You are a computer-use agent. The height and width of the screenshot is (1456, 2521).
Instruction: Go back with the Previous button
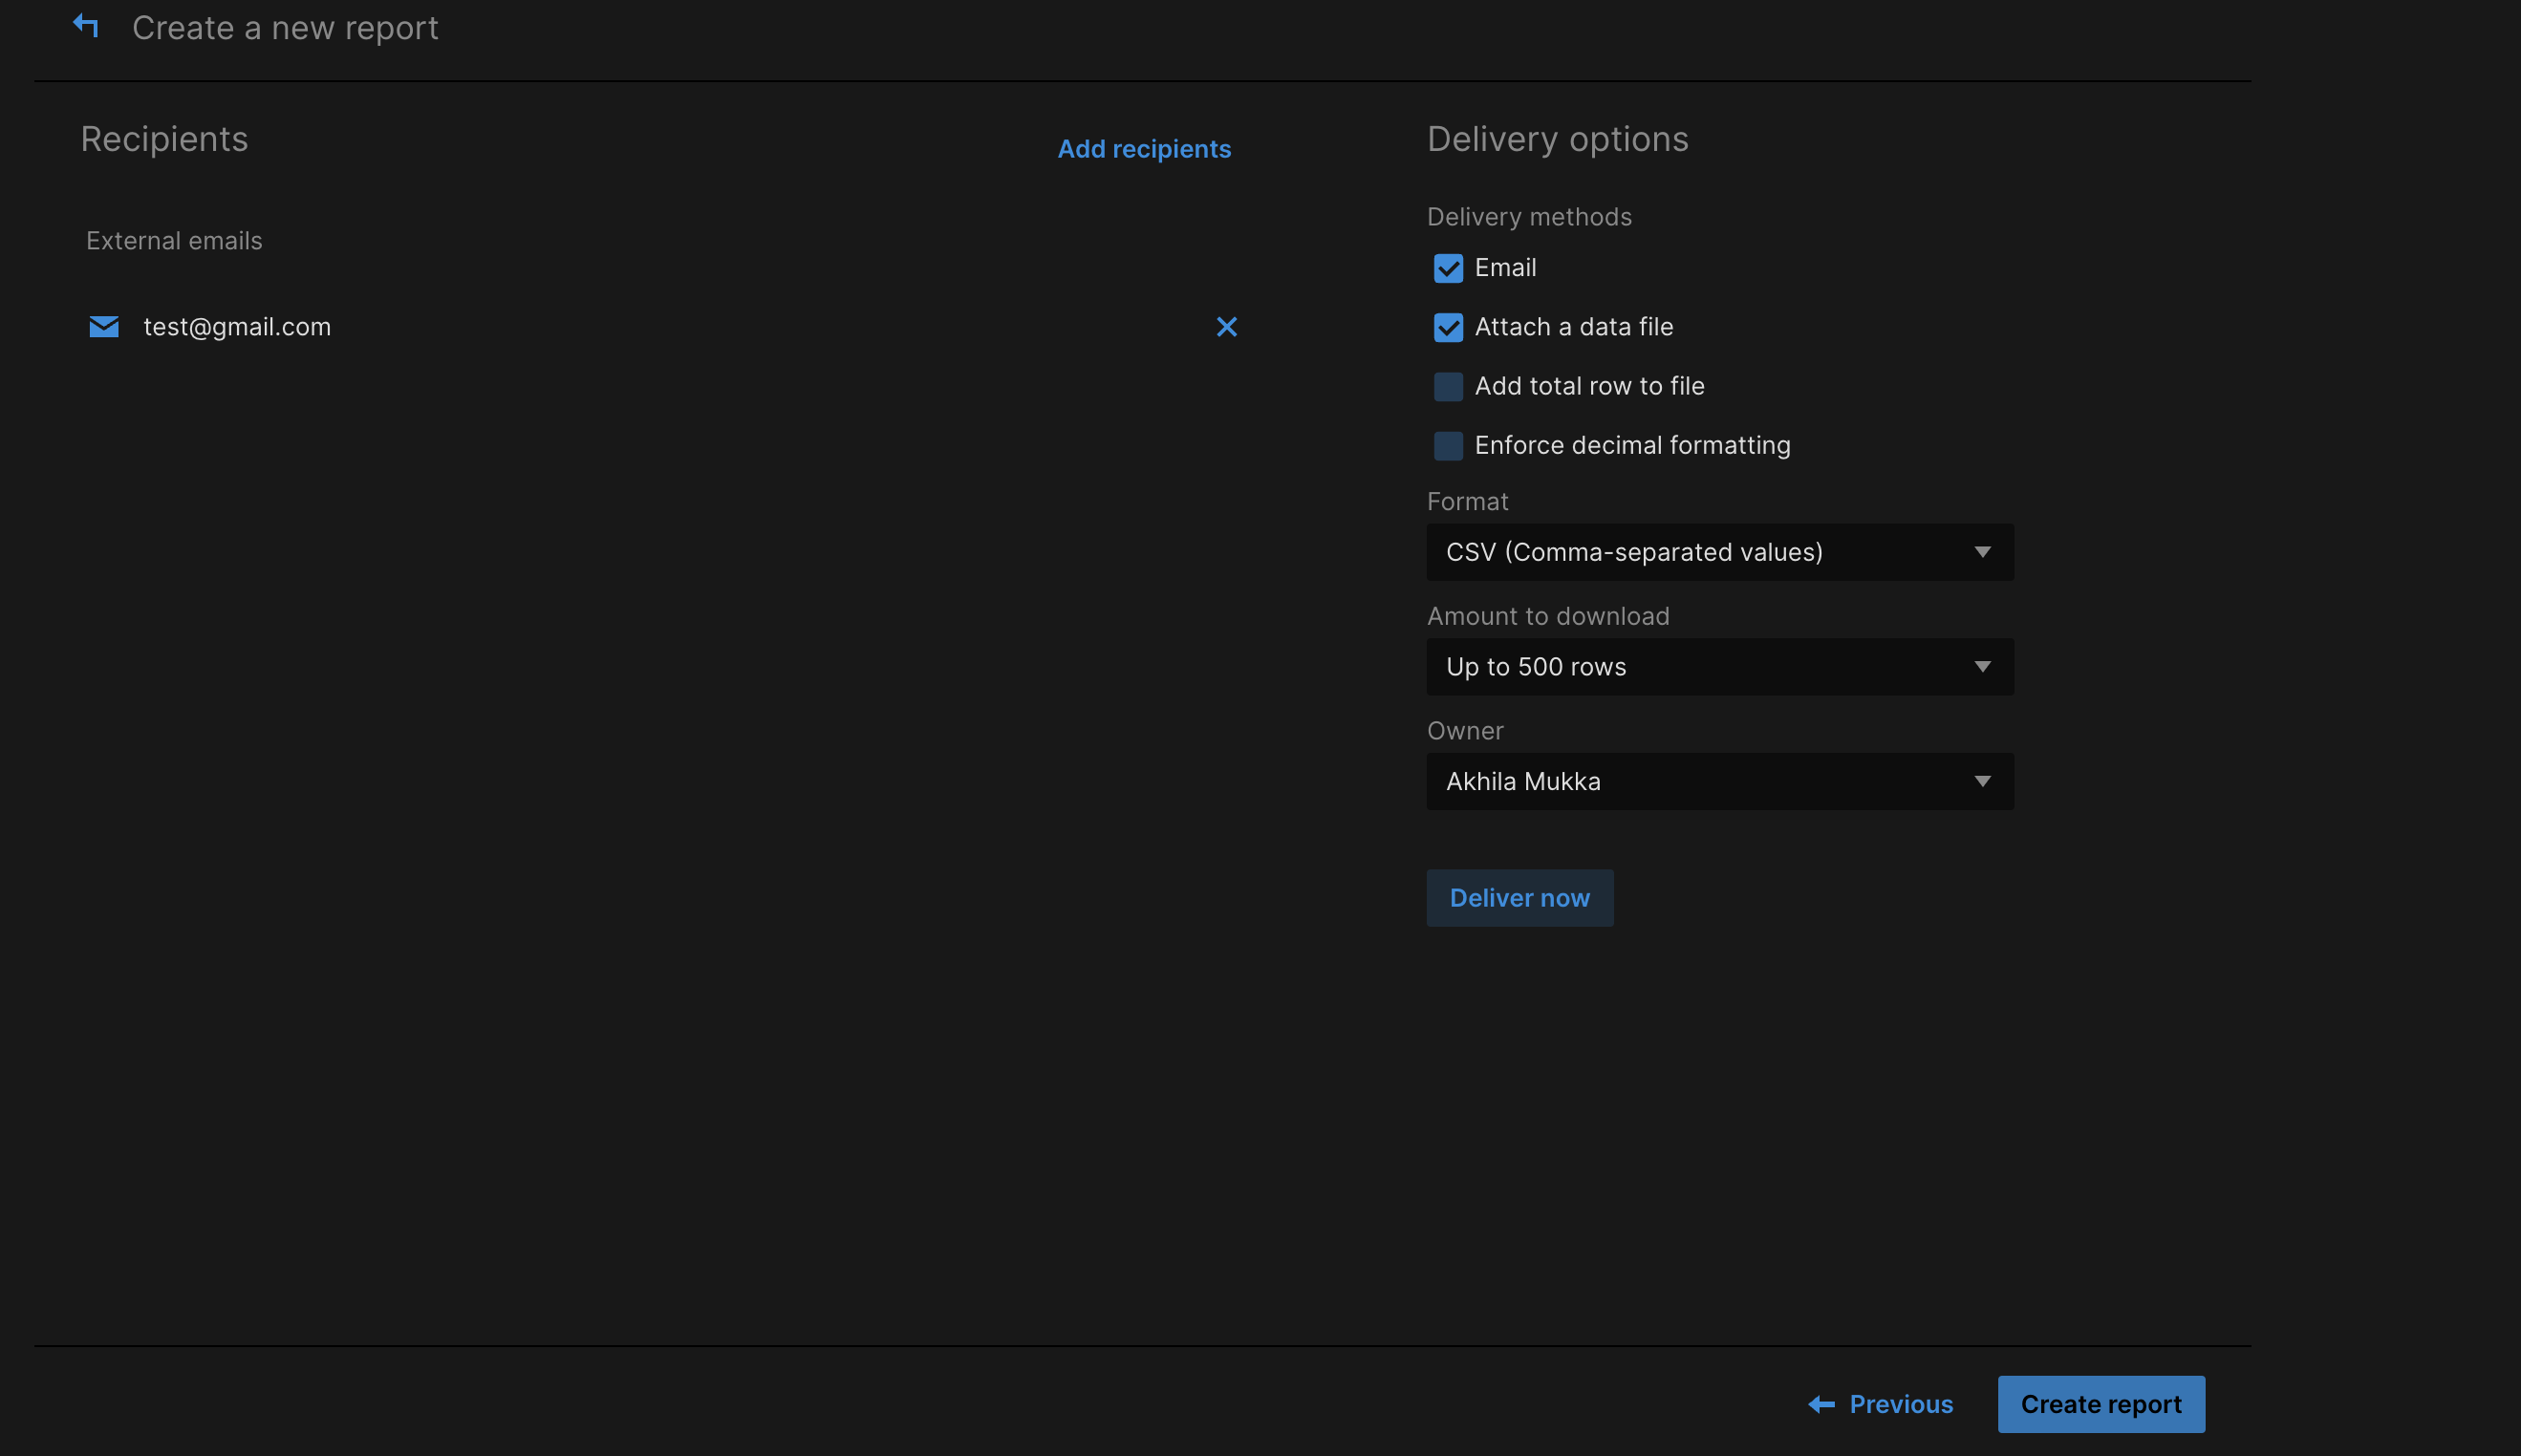[1881, 1404]
